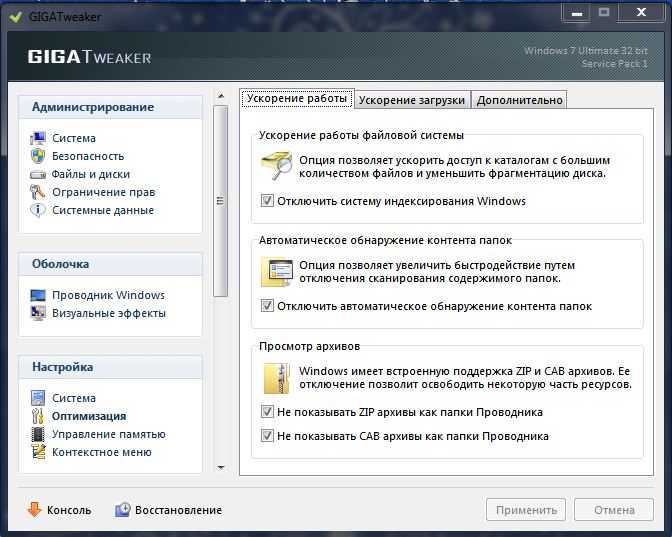Switch to Ускорение работы tab
Viewport: 672px width, 537px height.
pyautogui.click(x=297, y=99)
